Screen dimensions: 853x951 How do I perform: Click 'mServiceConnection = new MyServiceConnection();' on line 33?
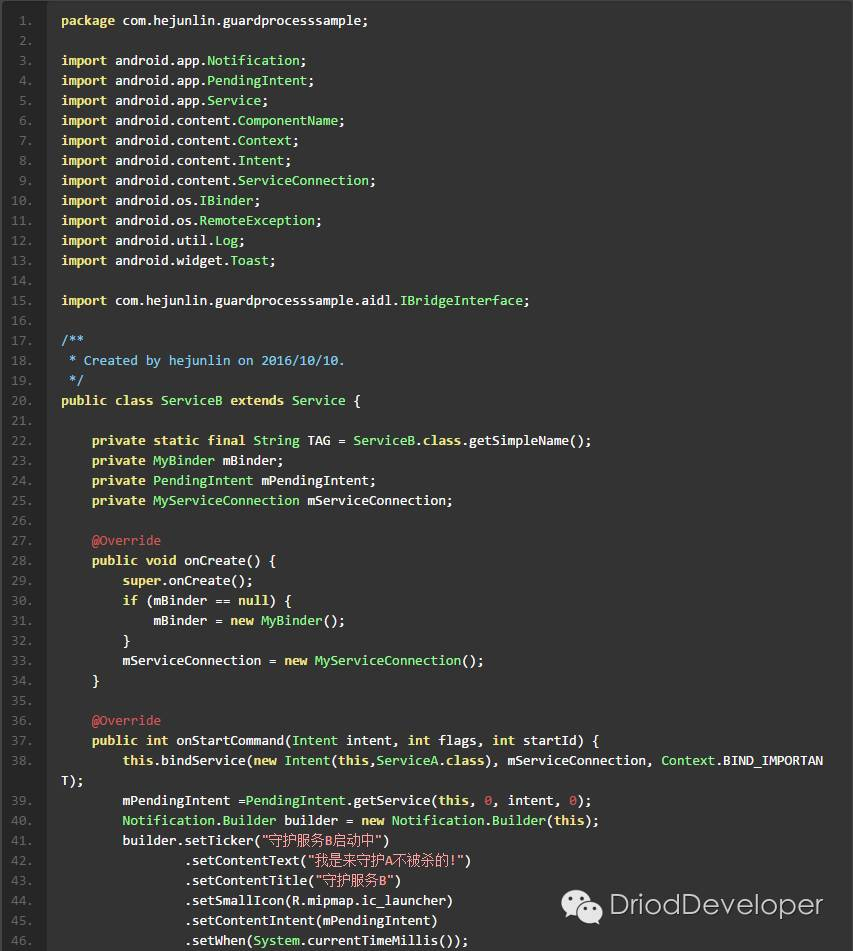tap(303, 662)
